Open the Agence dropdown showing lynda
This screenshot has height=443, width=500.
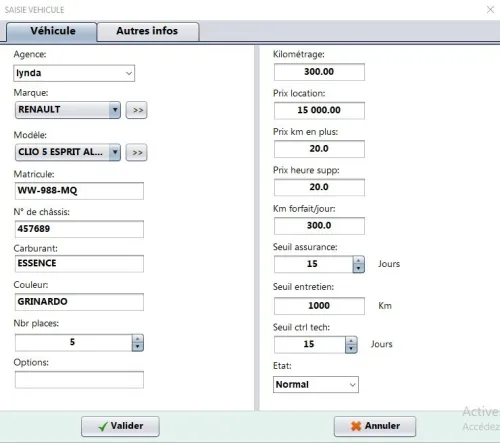pos(74,73)
